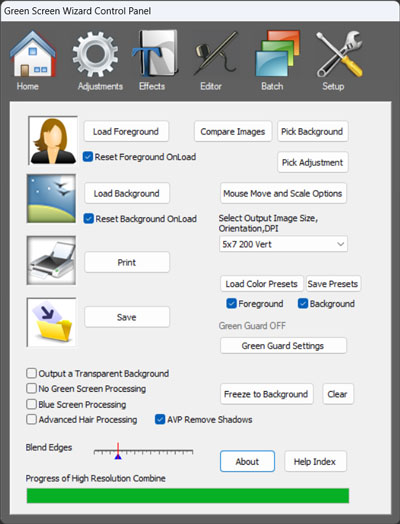This screenshot has height=524, width=400.
Task: Open the Adjustments gear icon
Action: pyautogui.click(x=95, y=54)
